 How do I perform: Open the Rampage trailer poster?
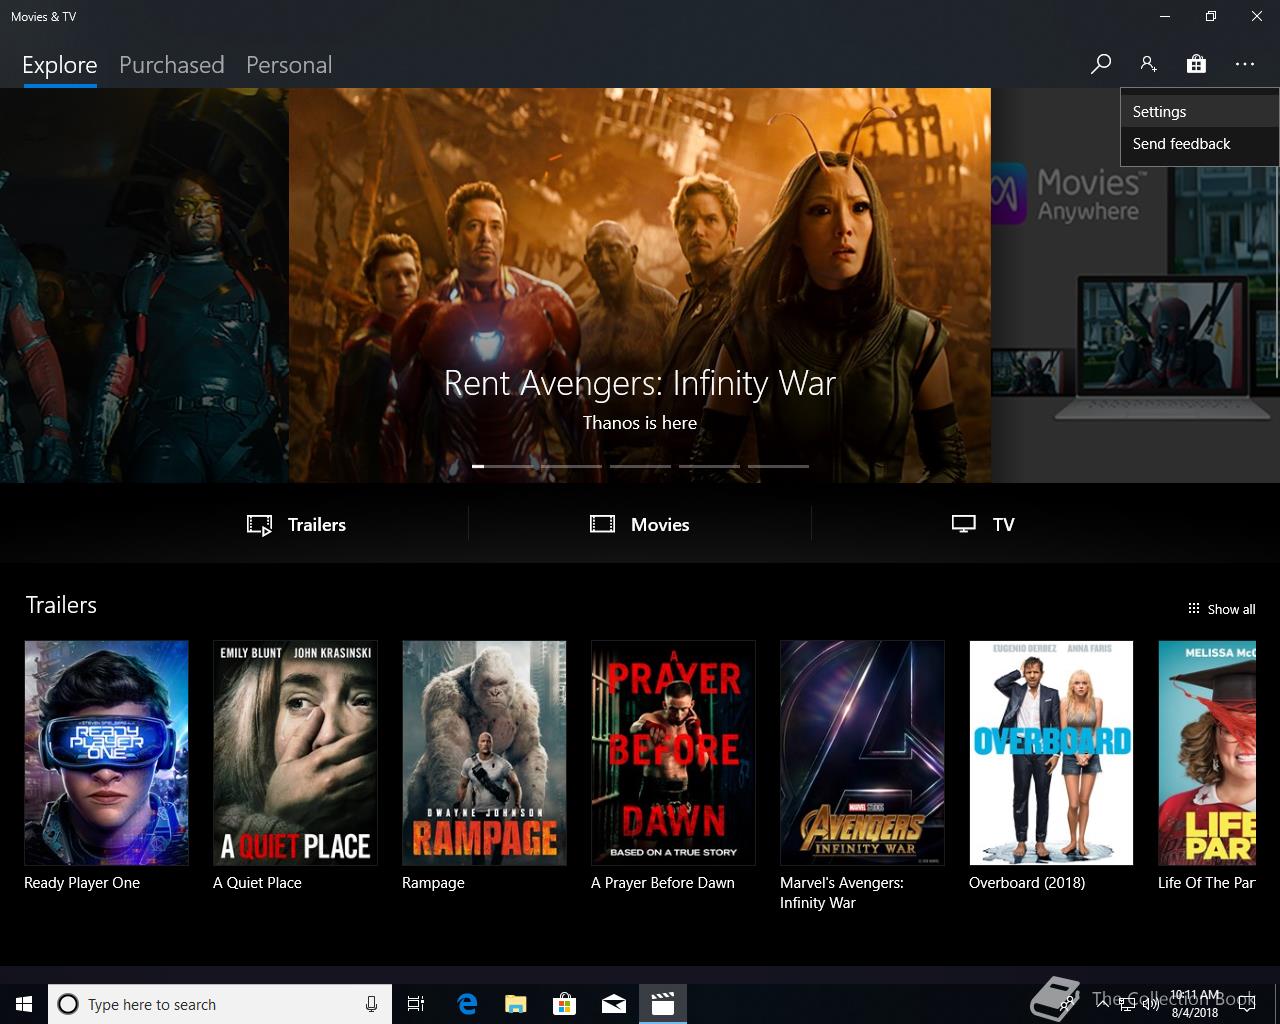(484, 753)
